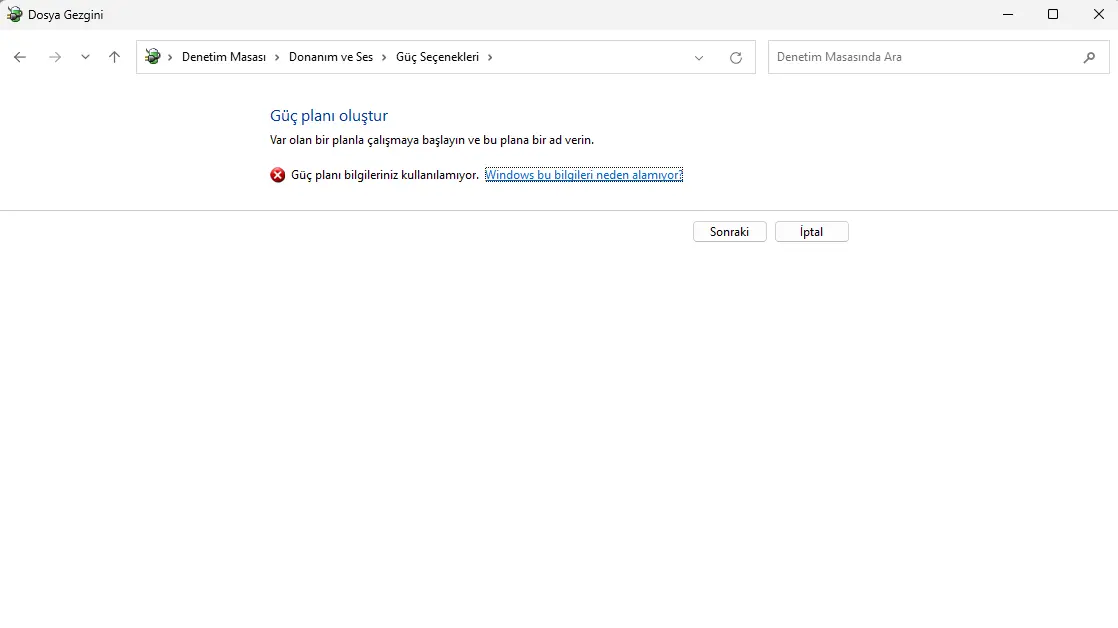Click the Sonraki button
This screenshot has width=1118, height=628.
coord(729,232)
